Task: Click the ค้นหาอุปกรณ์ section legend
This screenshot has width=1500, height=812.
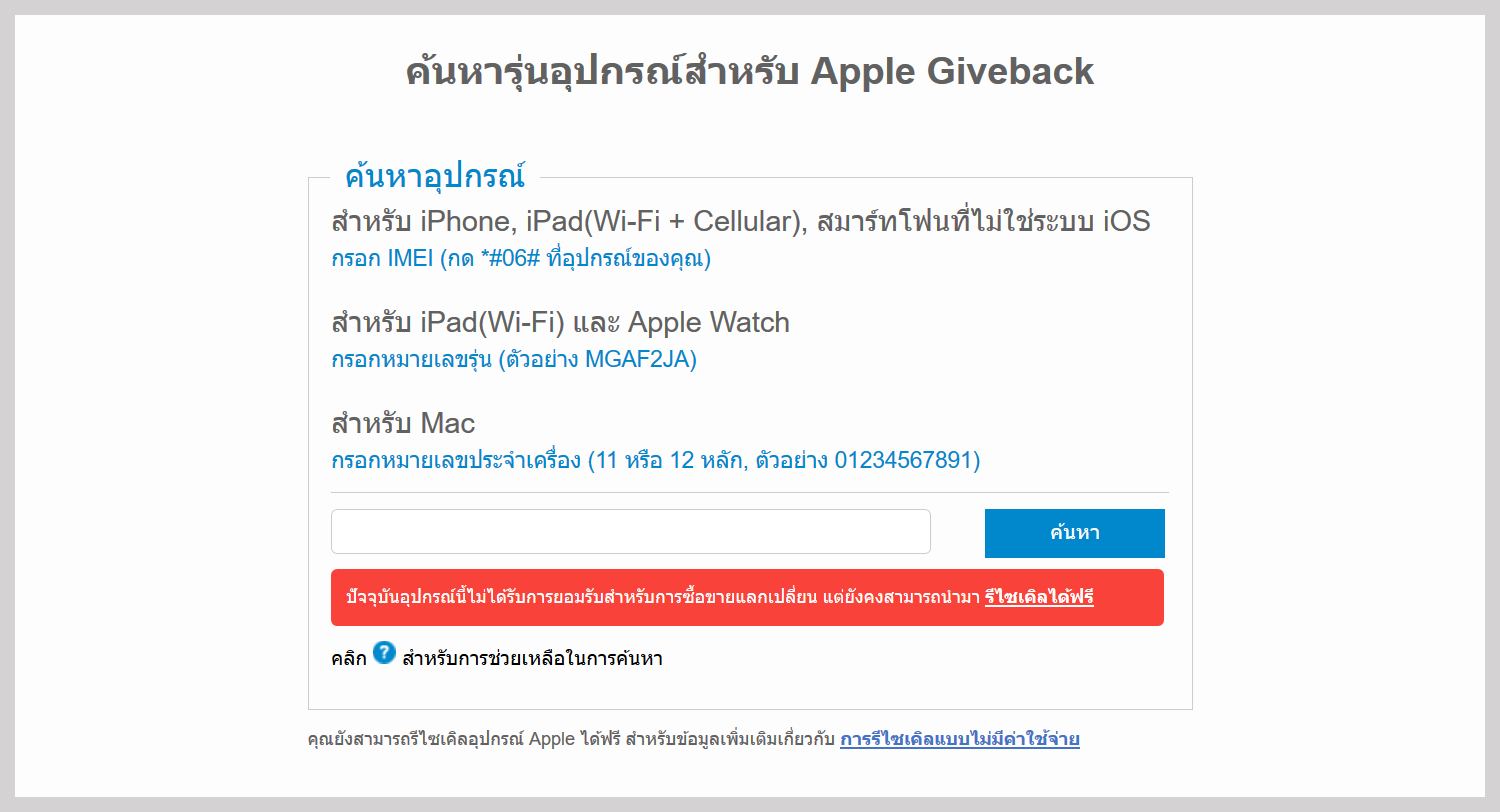Action: (435, 176)
